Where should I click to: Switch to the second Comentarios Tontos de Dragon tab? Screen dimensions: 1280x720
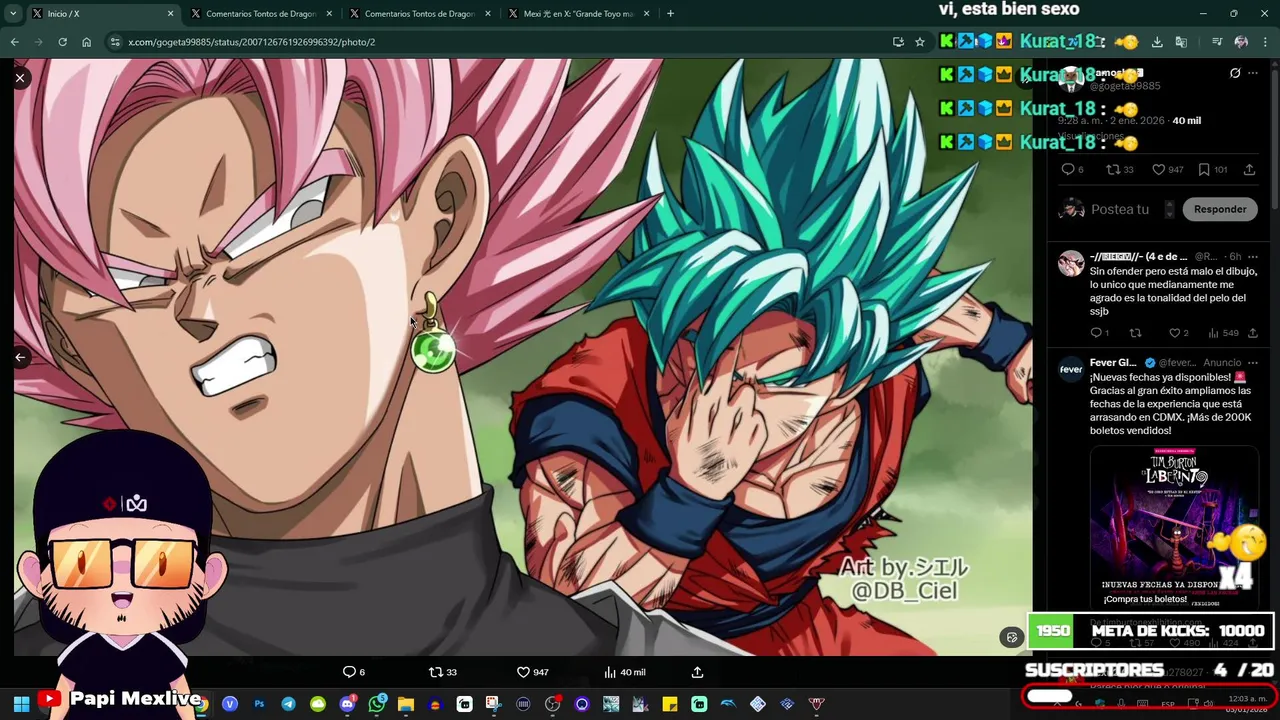pos(262,14)
